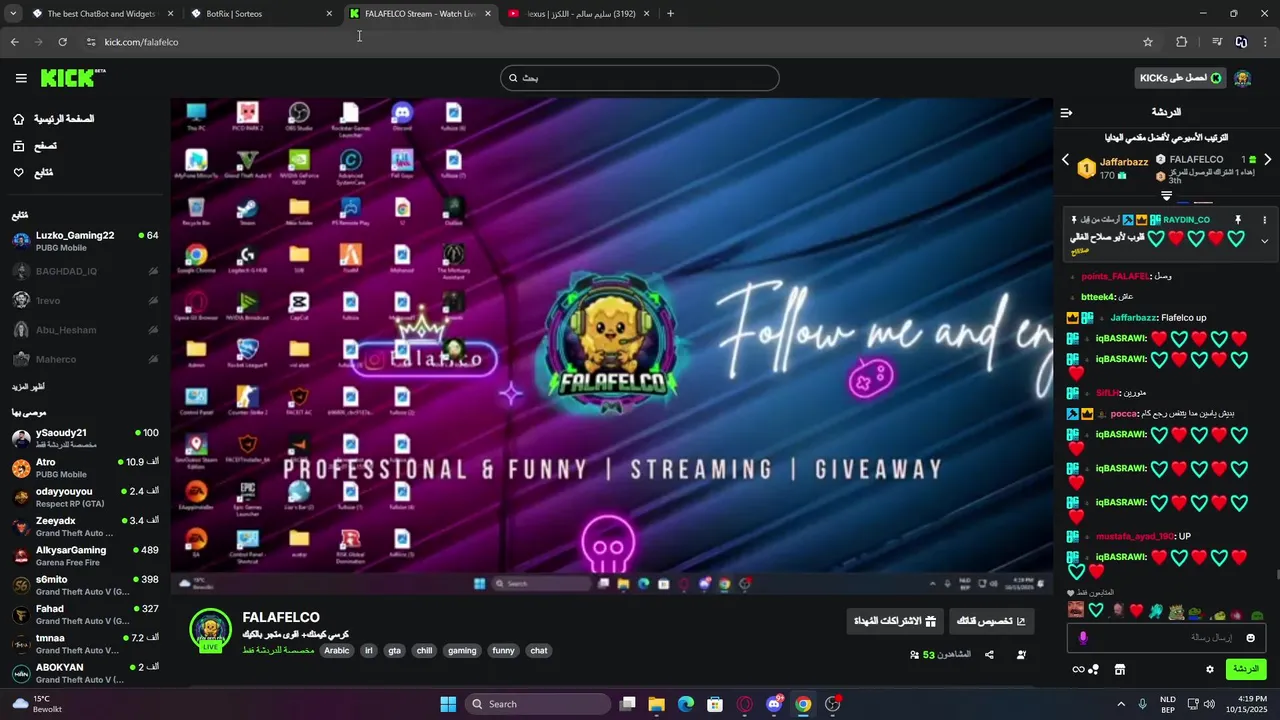Open the user profile avatar menu
Image resolution: width=1280 pixels, height=720 pixels.
click(x=1243, y=78)
